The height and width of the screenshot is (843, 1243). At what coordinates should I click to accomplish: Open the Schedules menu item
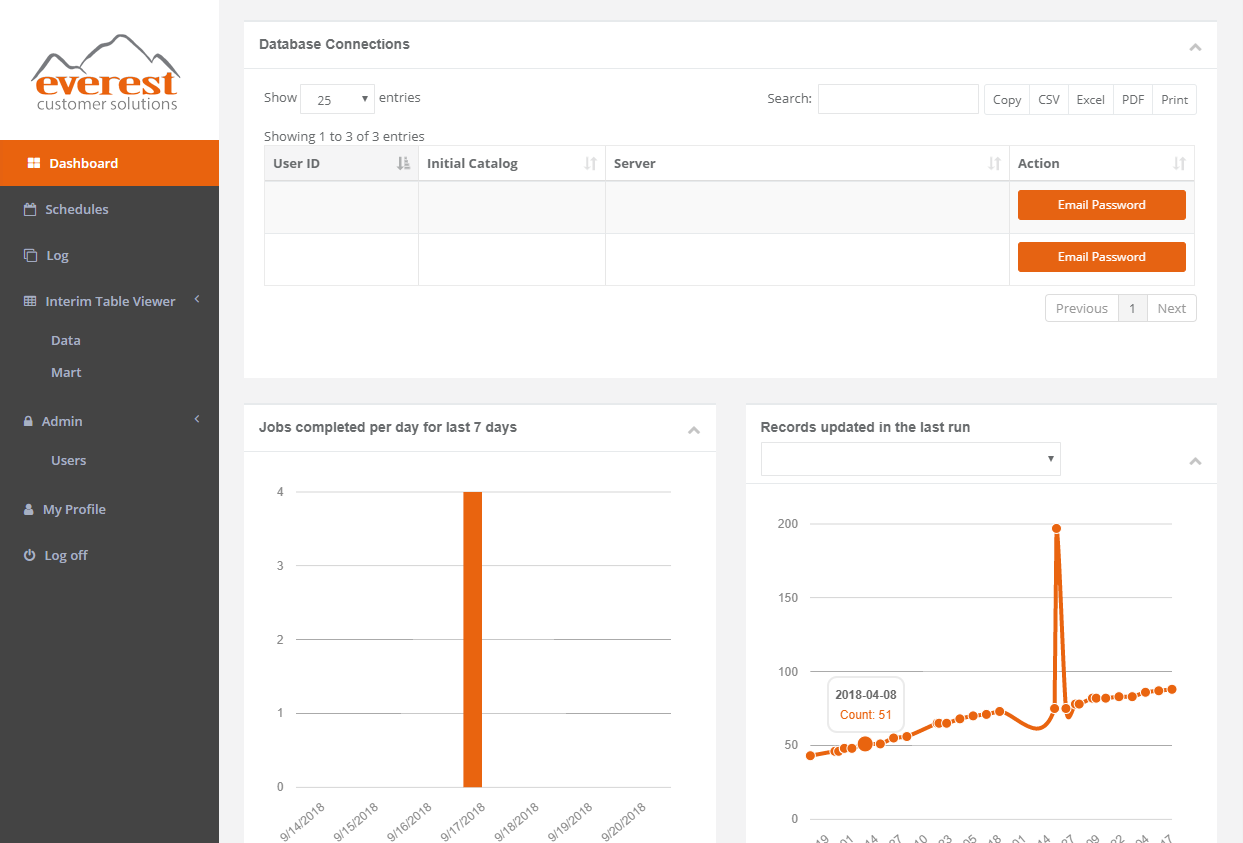point(109,209)
